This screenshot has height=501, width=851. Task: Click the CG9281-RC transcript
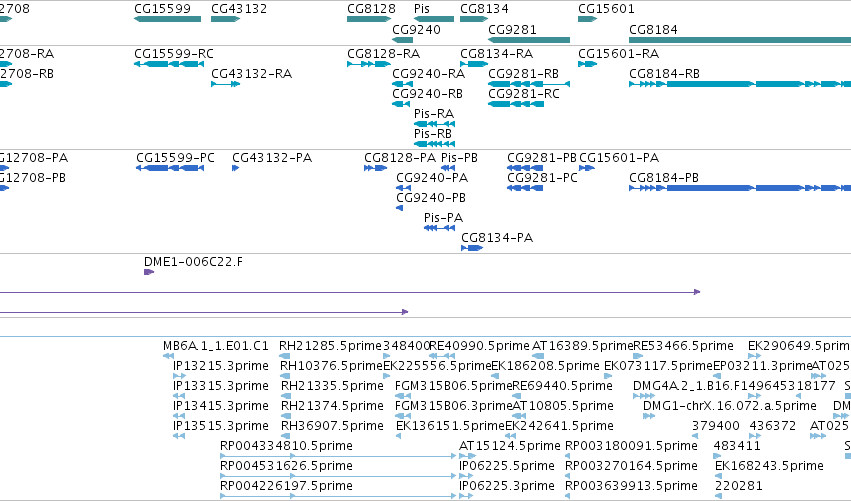click(516, 104)
